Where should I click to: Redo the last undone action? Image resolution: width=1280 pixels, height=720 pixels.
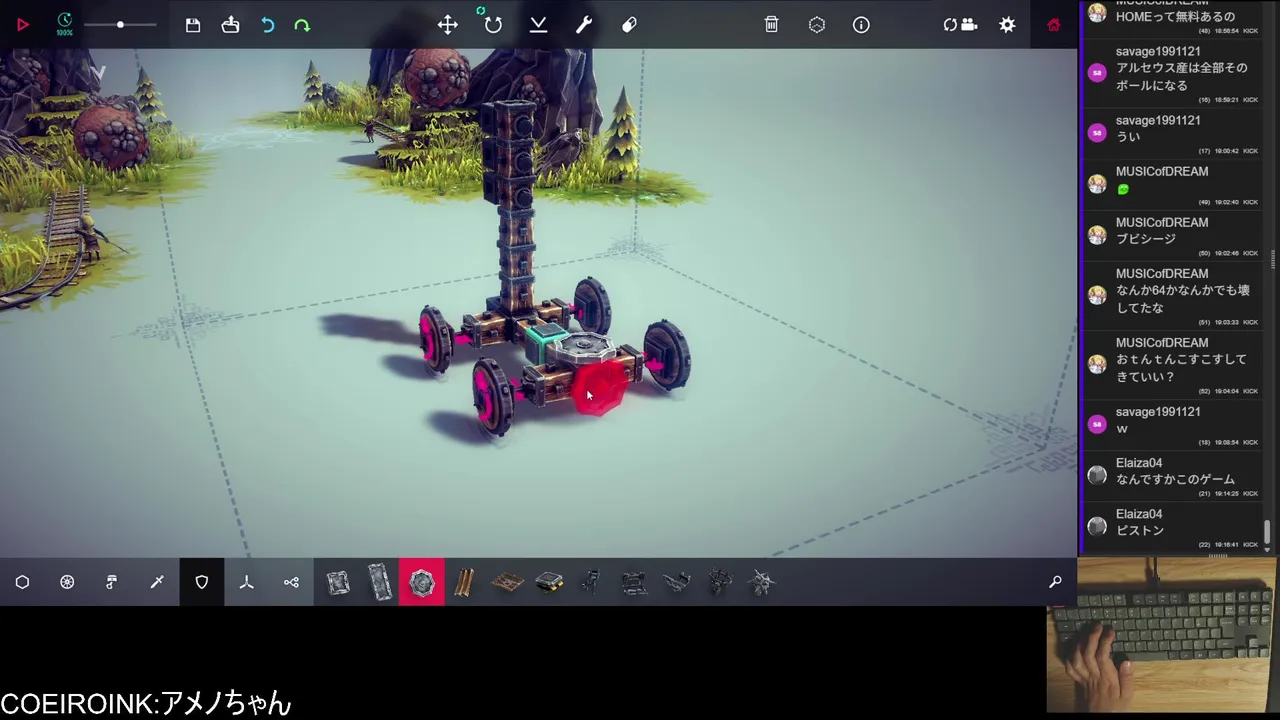coord(302,25)
